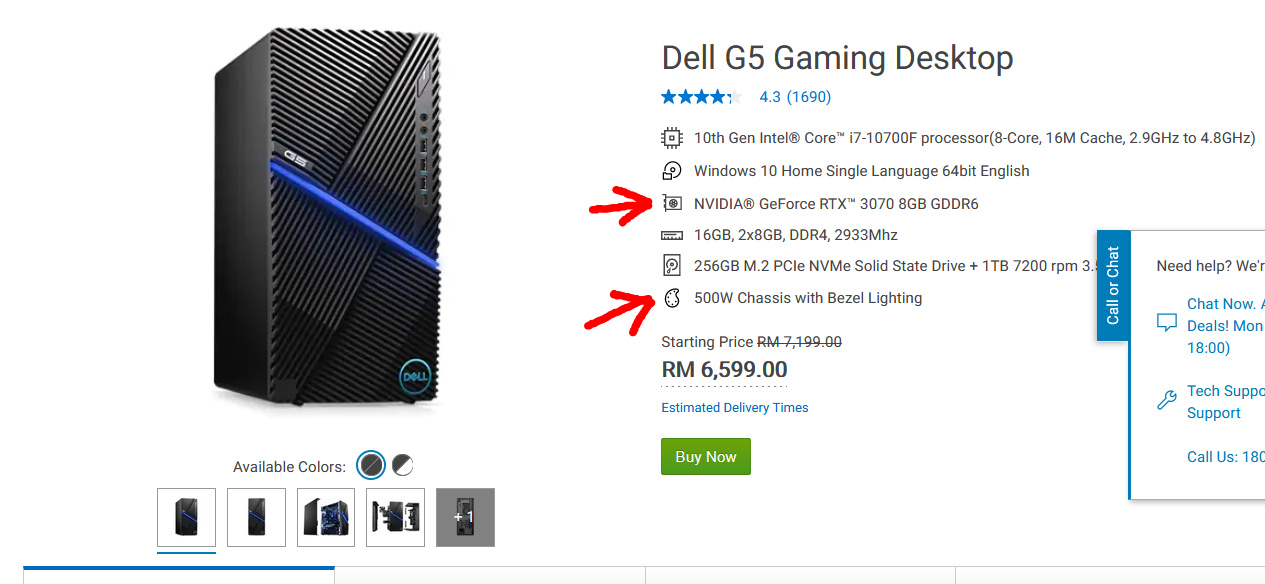Click the chassis palette icon
1265x584 pixels.
pyautogui.click(x=672, y=298)
